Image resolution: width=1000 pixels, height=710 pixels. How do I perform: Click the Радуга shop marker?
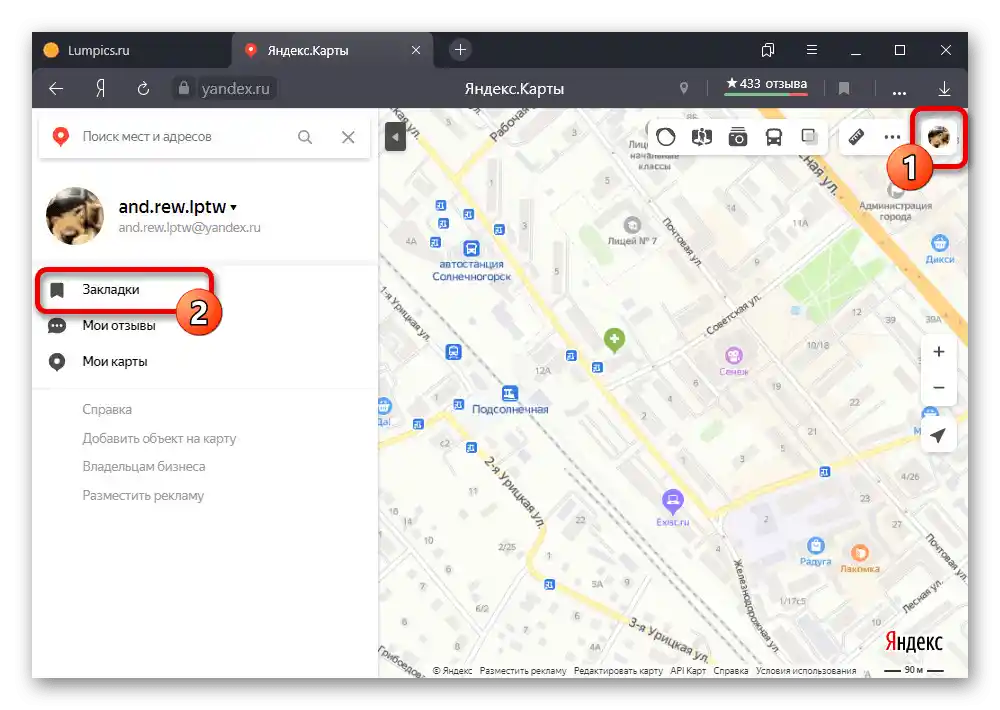pos(816,545)
